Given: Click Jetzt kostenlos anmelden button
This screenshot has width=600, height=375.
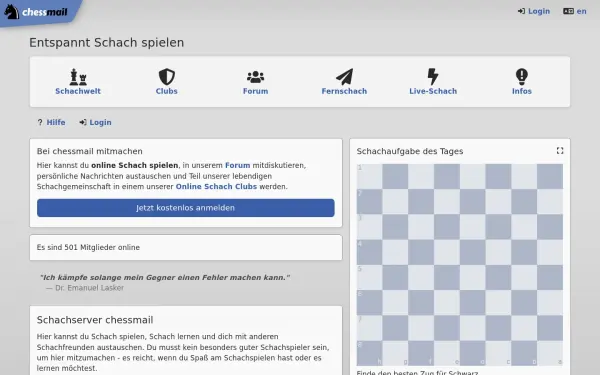Looking at the screenshot, I should click(186, 208).
